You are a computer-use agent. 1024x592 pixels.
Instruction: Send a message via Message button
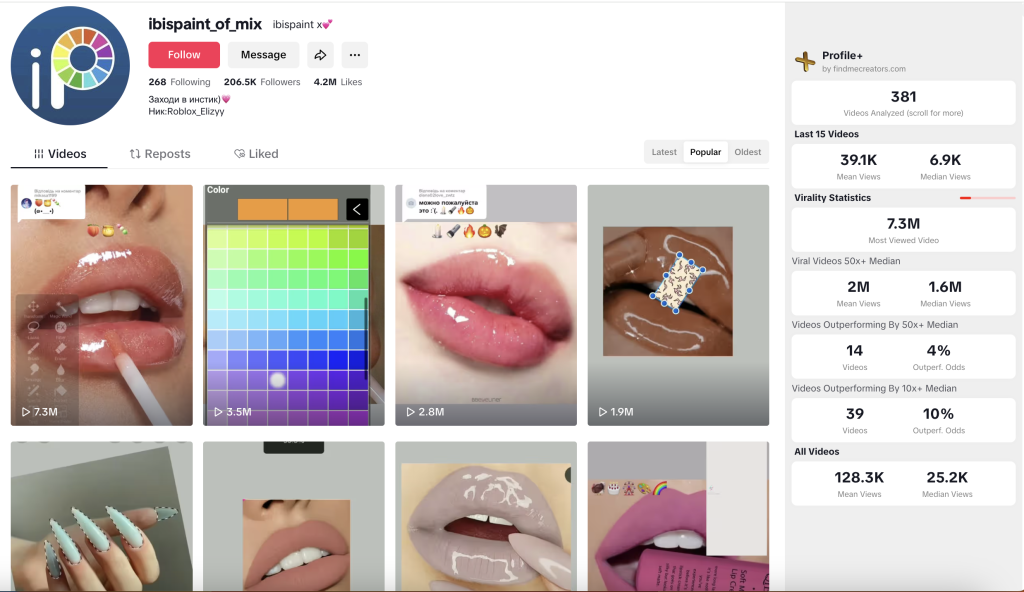263,55
